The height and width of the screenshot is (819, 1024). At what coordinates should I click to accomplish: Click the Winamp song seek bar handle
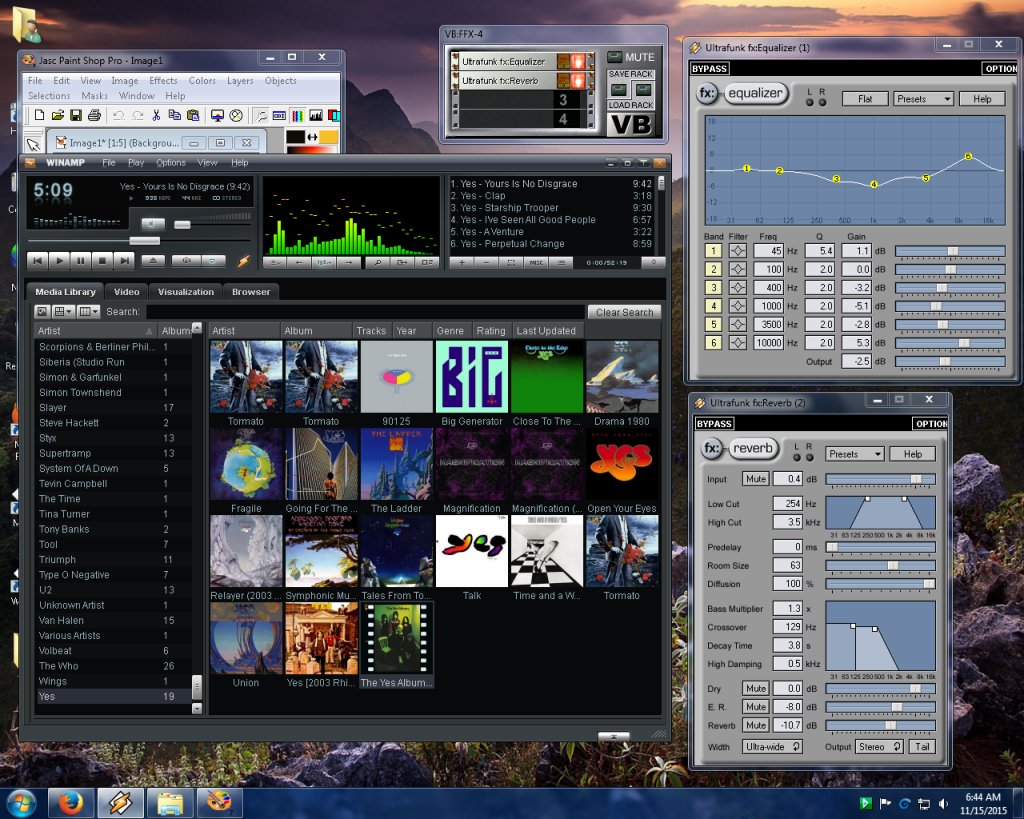(x=144, y=241)
